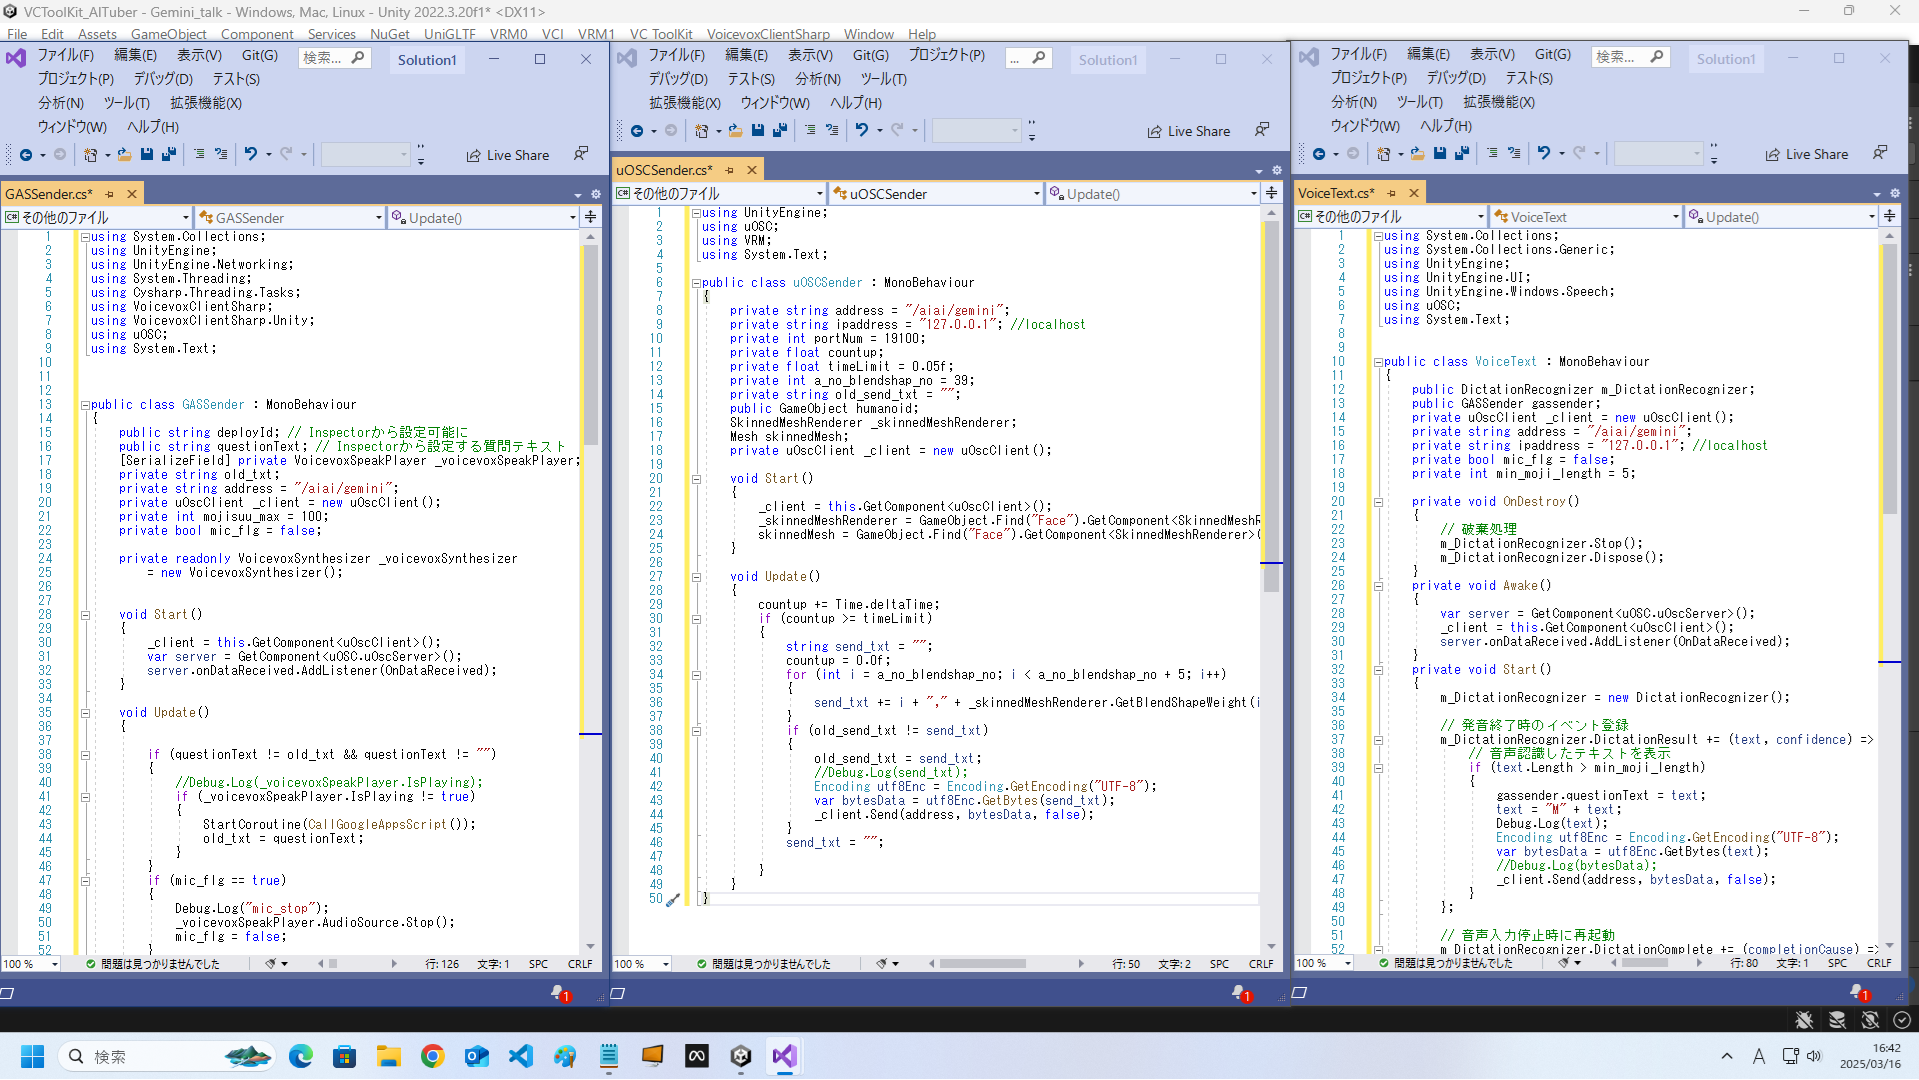Click feedback icon beside Live Share in VoiceText window
The image size is (1919, 1080).
tap(1880, 154)
